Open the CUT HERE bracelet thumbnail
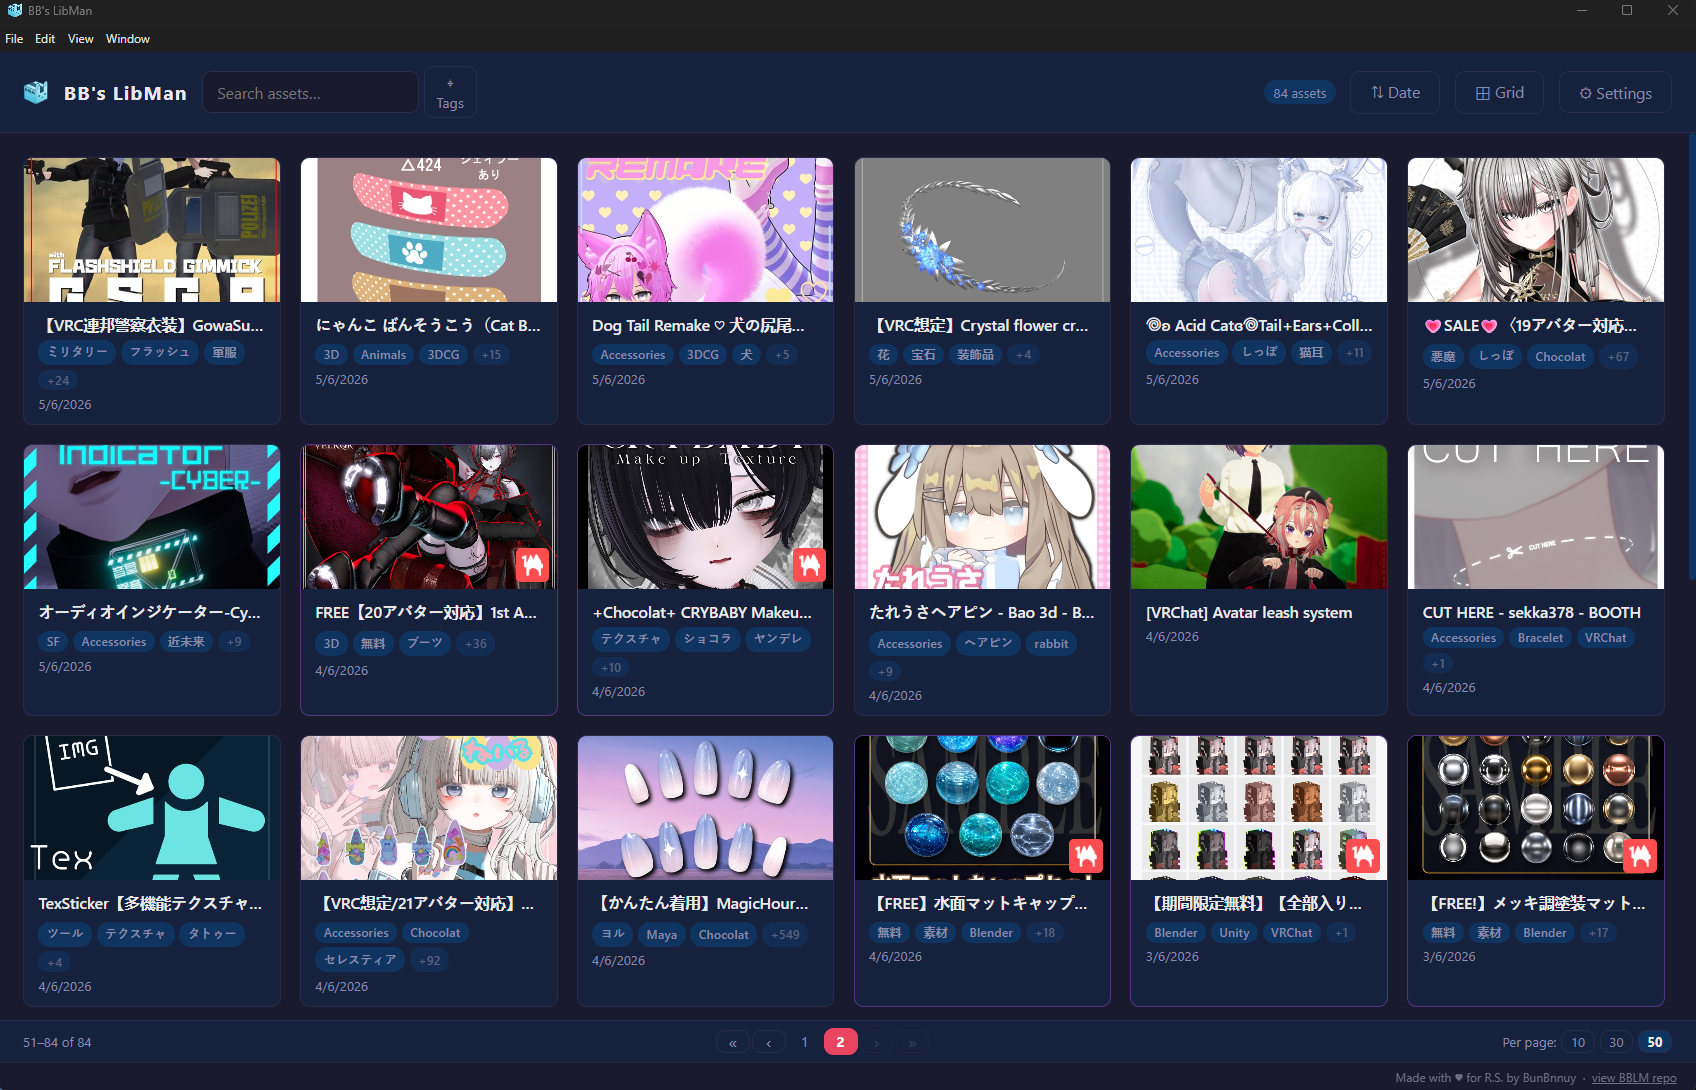The image size is (1696, 1090). click(1536, 517)
